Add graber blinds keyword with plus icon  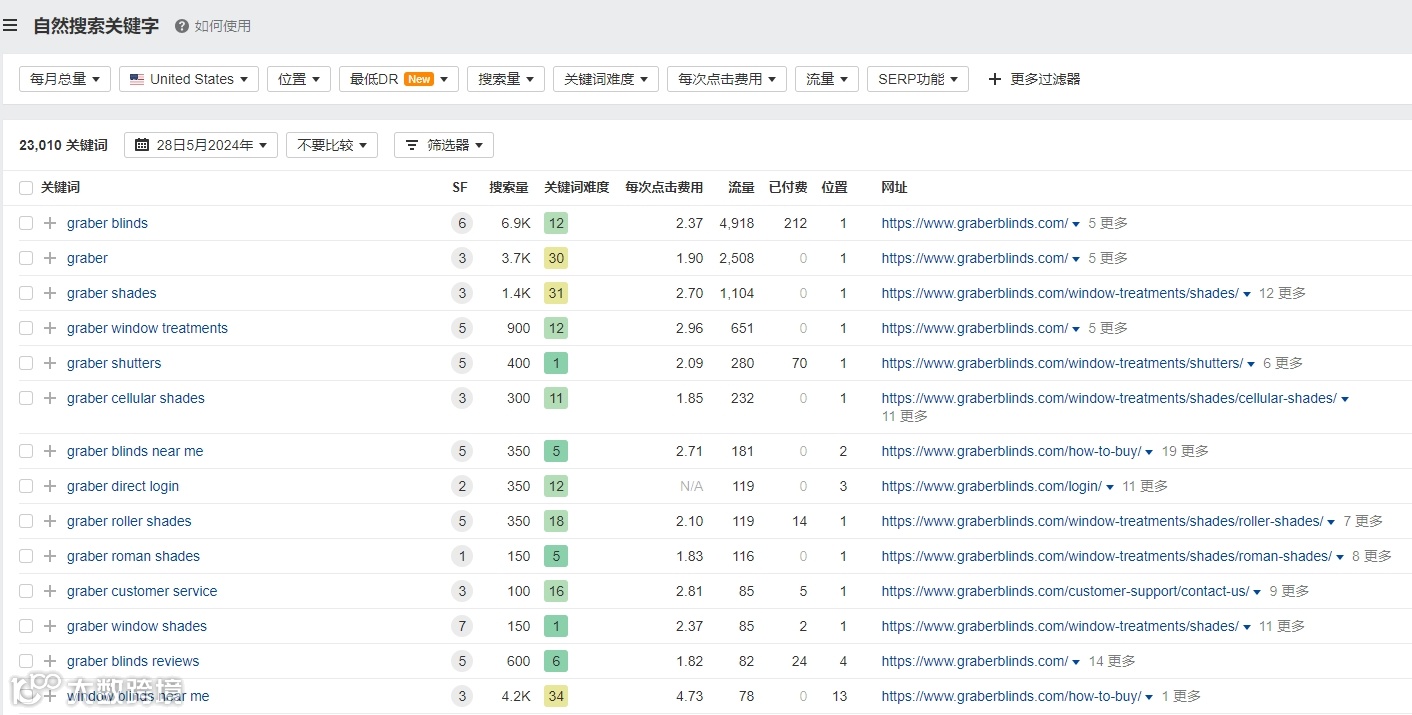(50, 223)
